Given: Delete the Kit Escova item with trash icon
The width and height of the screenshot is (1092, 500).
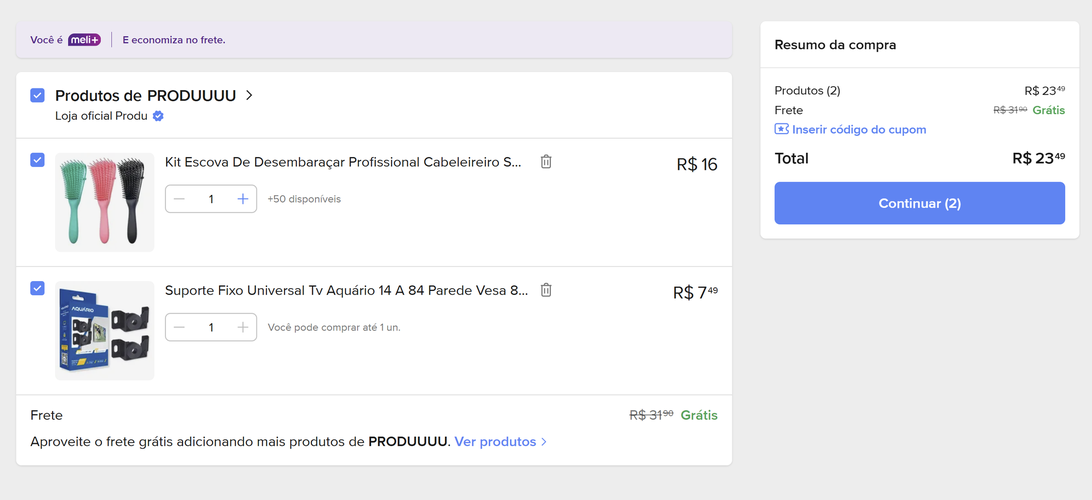Looking at the screenshot, I should (x=546, y=162).
